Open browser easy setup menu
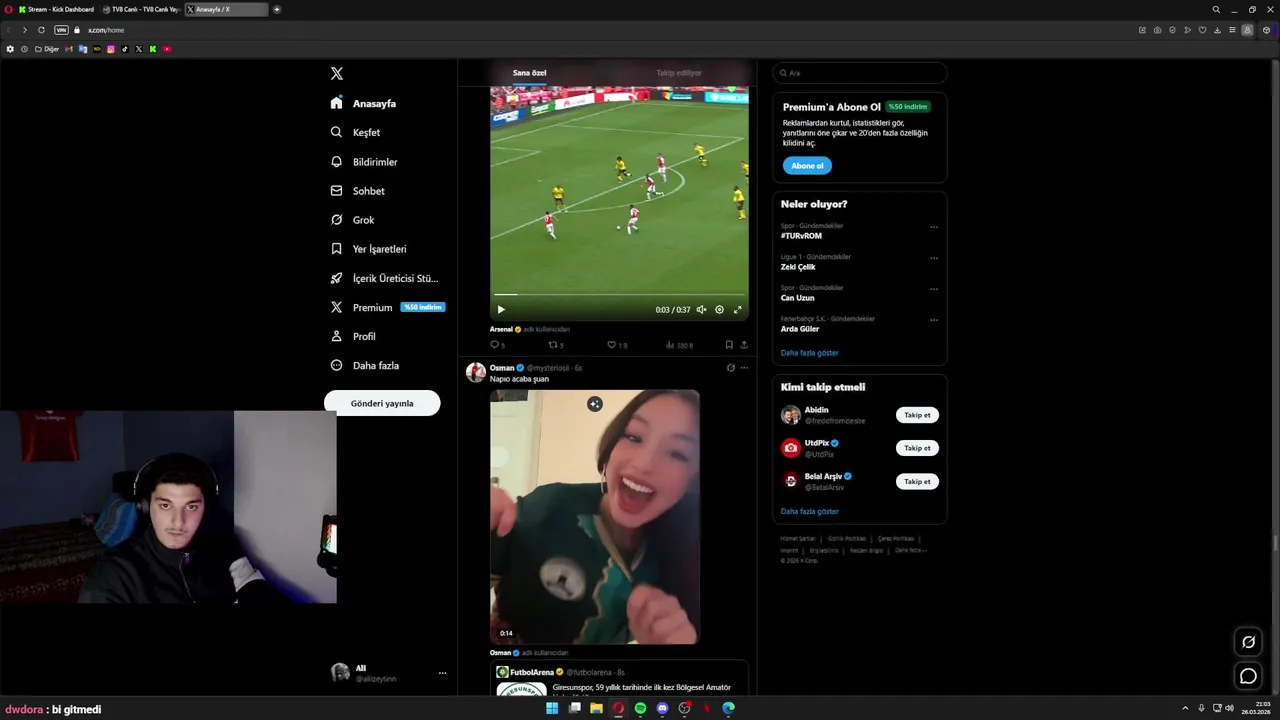The image size is (1280, 720). 1232,30
